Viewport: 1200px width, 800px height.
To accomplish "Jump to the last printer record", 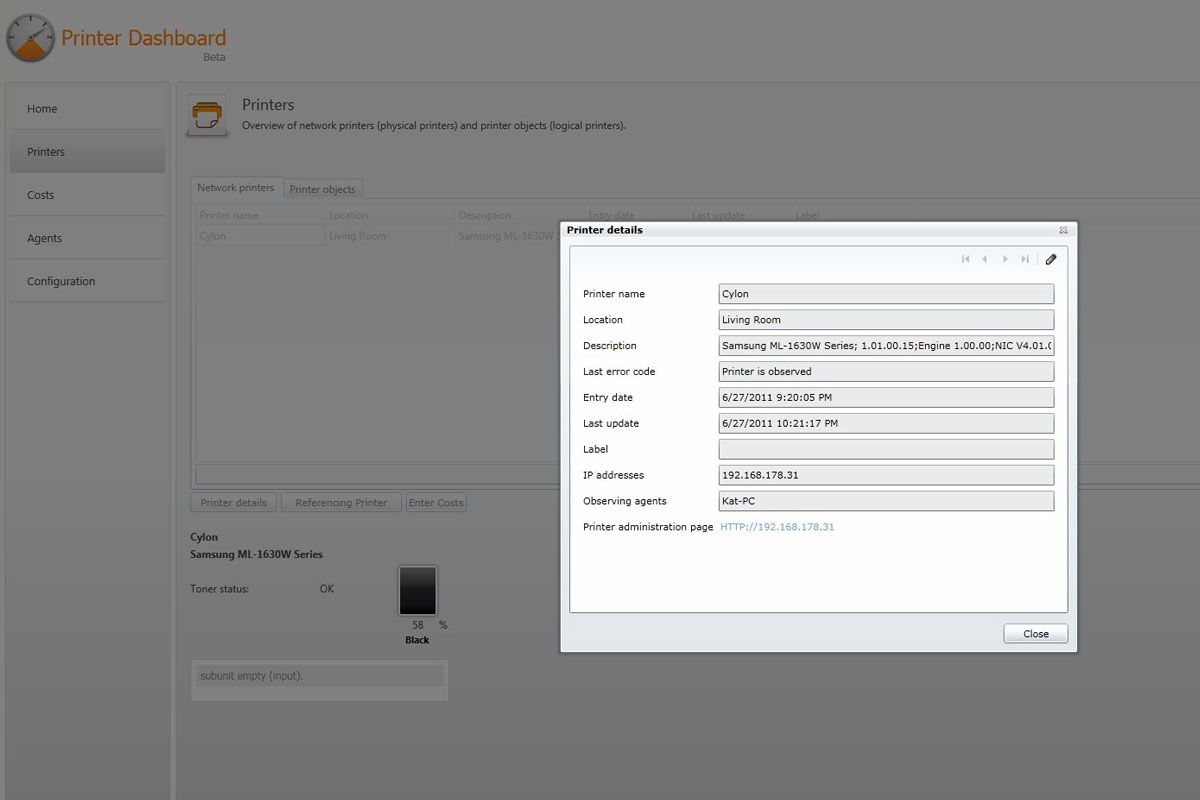I will [1024, 259].
